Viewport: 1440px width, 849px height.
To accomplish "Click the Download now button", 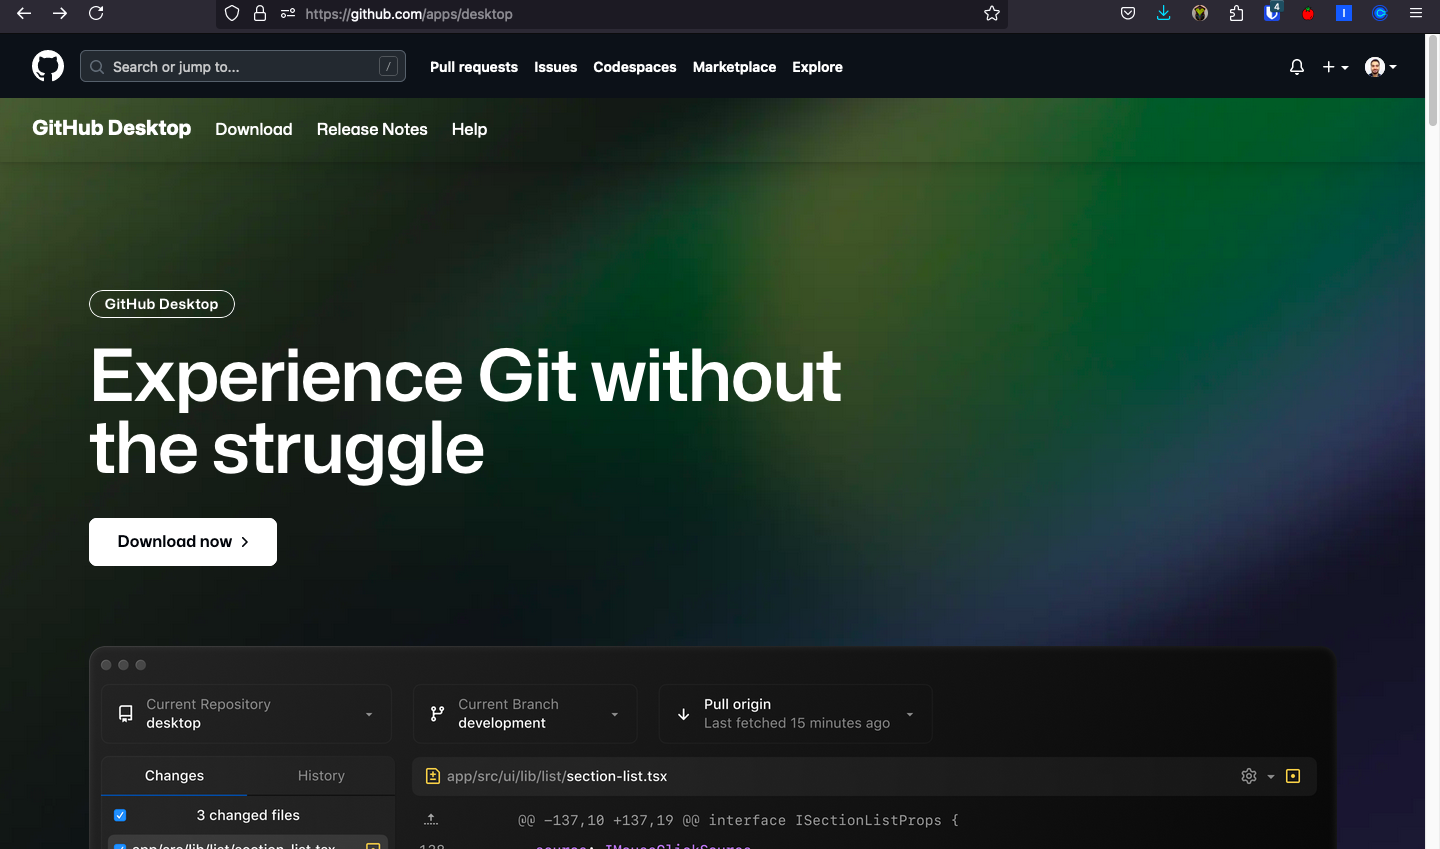I will pos(183,542).
